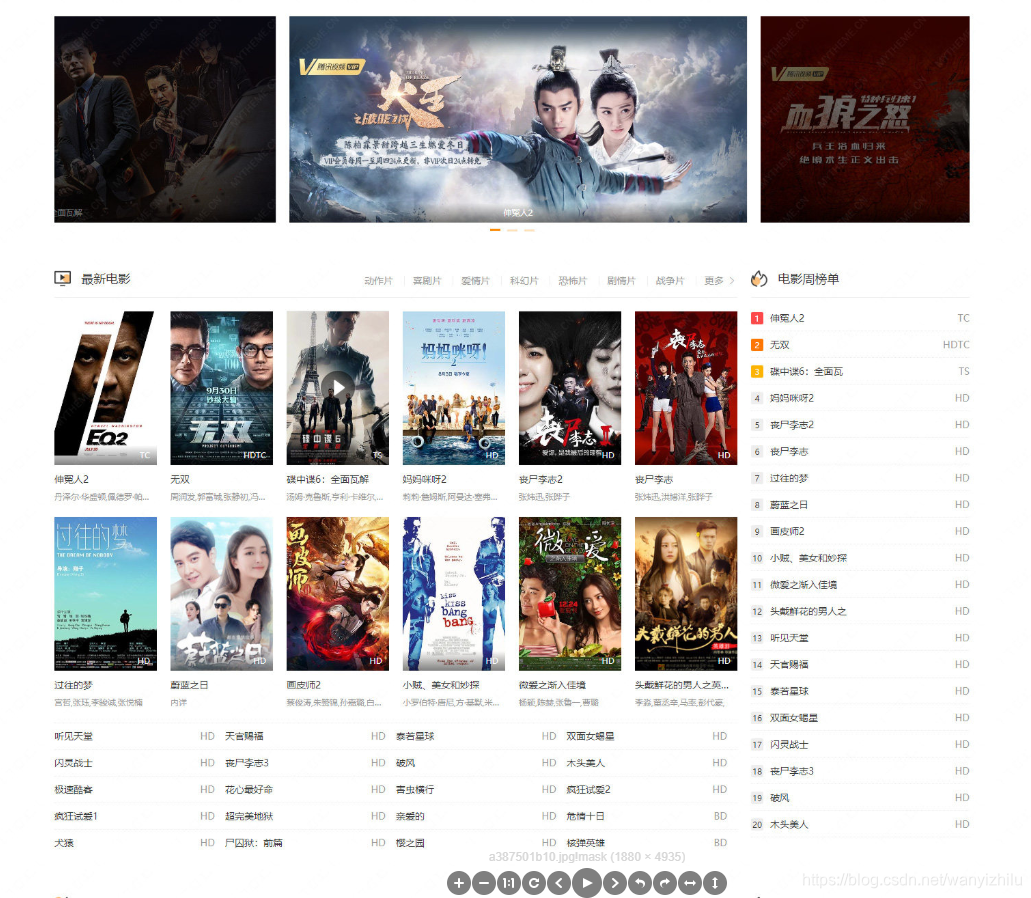
Task: Open 疯狂试爱1 in the bottom text list
Action: [76, 816]
